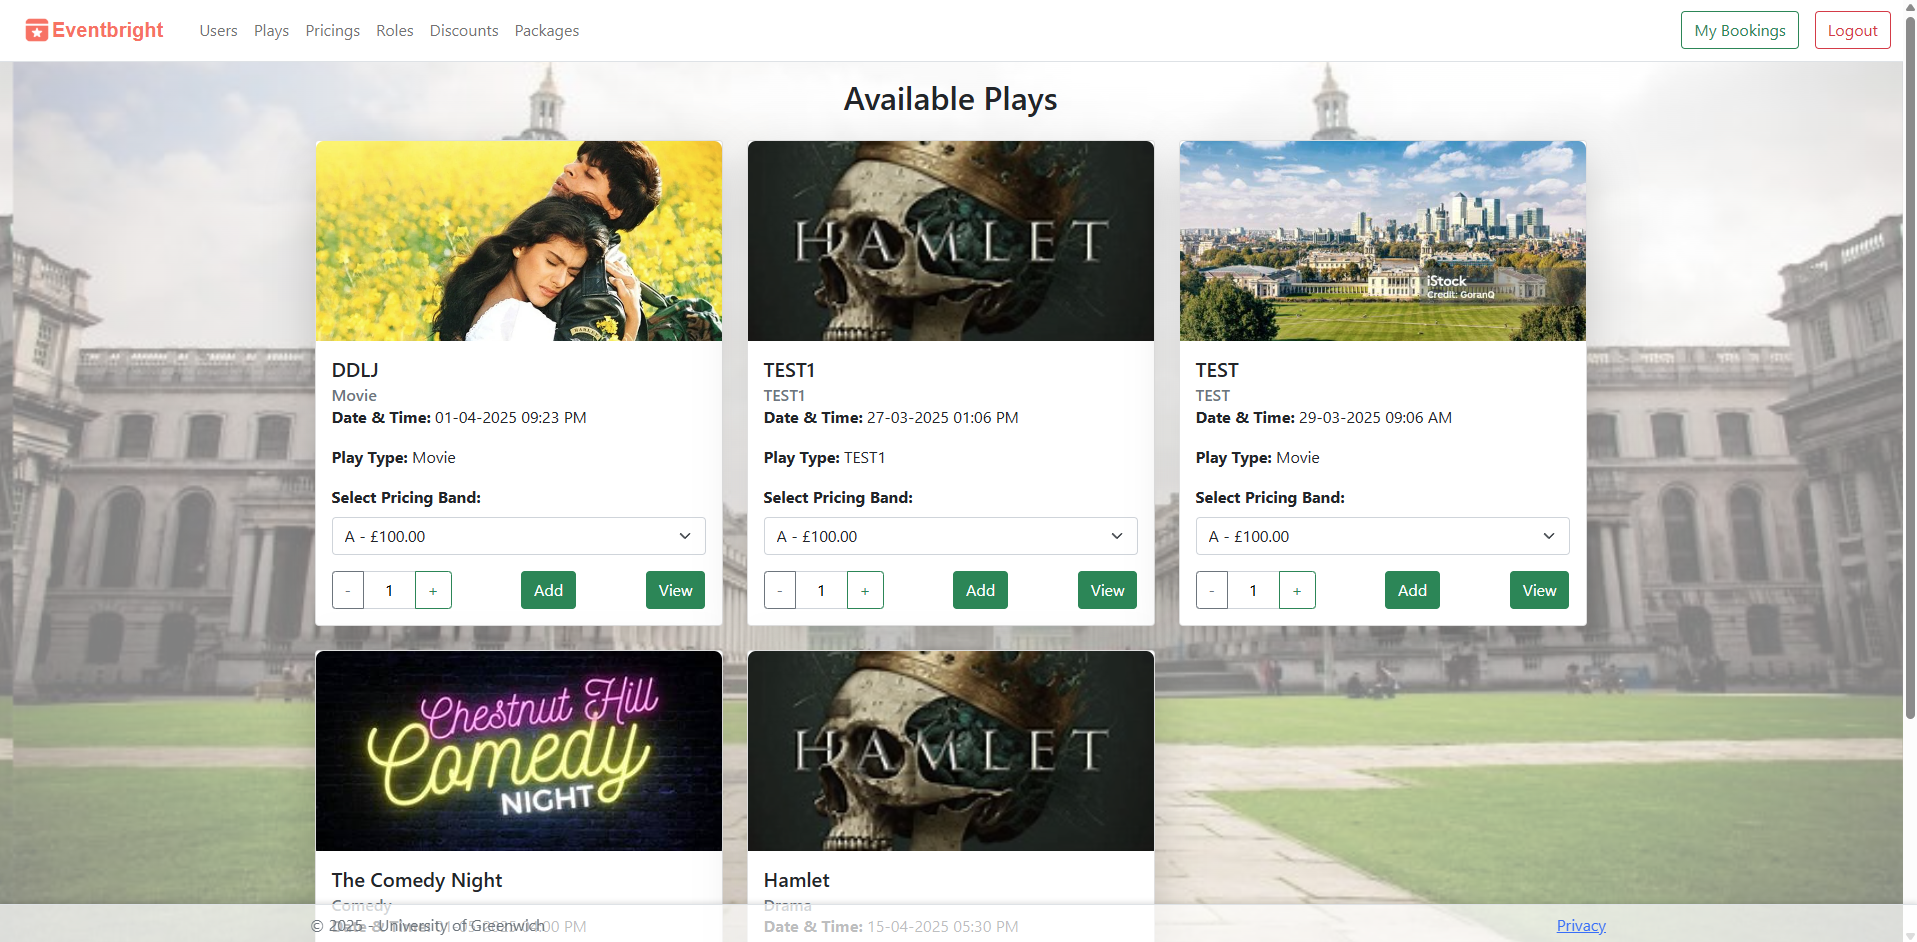Open the pricing band dropdown for DDLJ
The width and height of the screenshot is (1917, 942).
[518, 536]
